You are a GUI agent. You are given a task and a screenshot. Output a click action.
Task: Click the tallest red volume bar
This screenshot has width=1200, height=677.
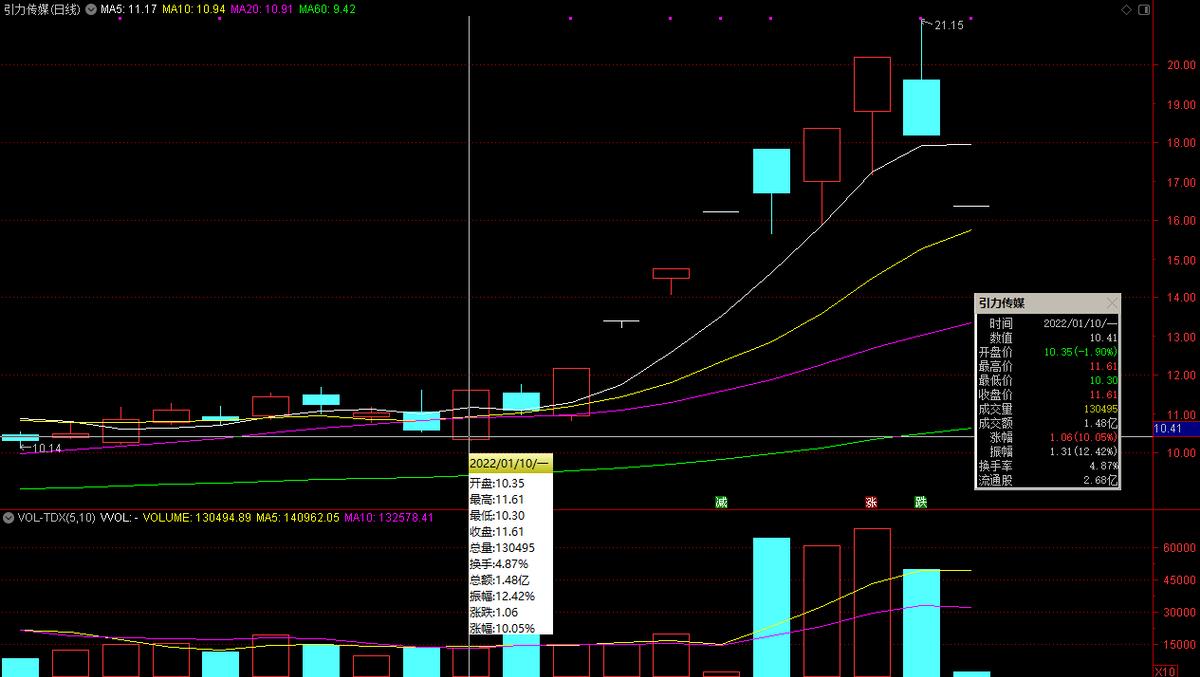872,602
